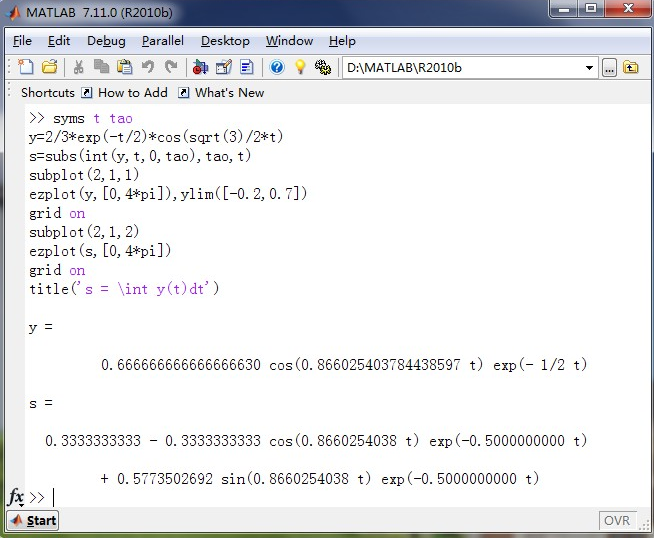Click the Paste clipboard icon
Viewport: 654px width, 538px height.
click(124, 67)
